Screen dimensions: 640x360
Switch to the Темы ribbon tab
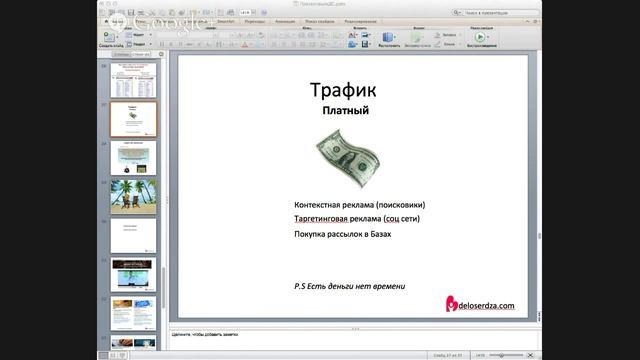pyautogui.click(x=141, y=21)
